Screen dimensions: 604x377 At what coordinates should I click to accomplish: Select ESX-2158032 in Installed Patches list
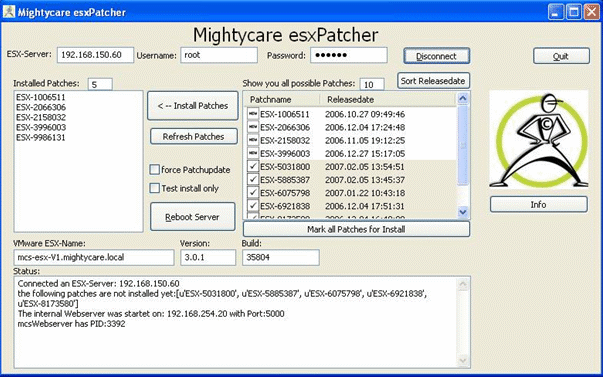coord(41,117)
